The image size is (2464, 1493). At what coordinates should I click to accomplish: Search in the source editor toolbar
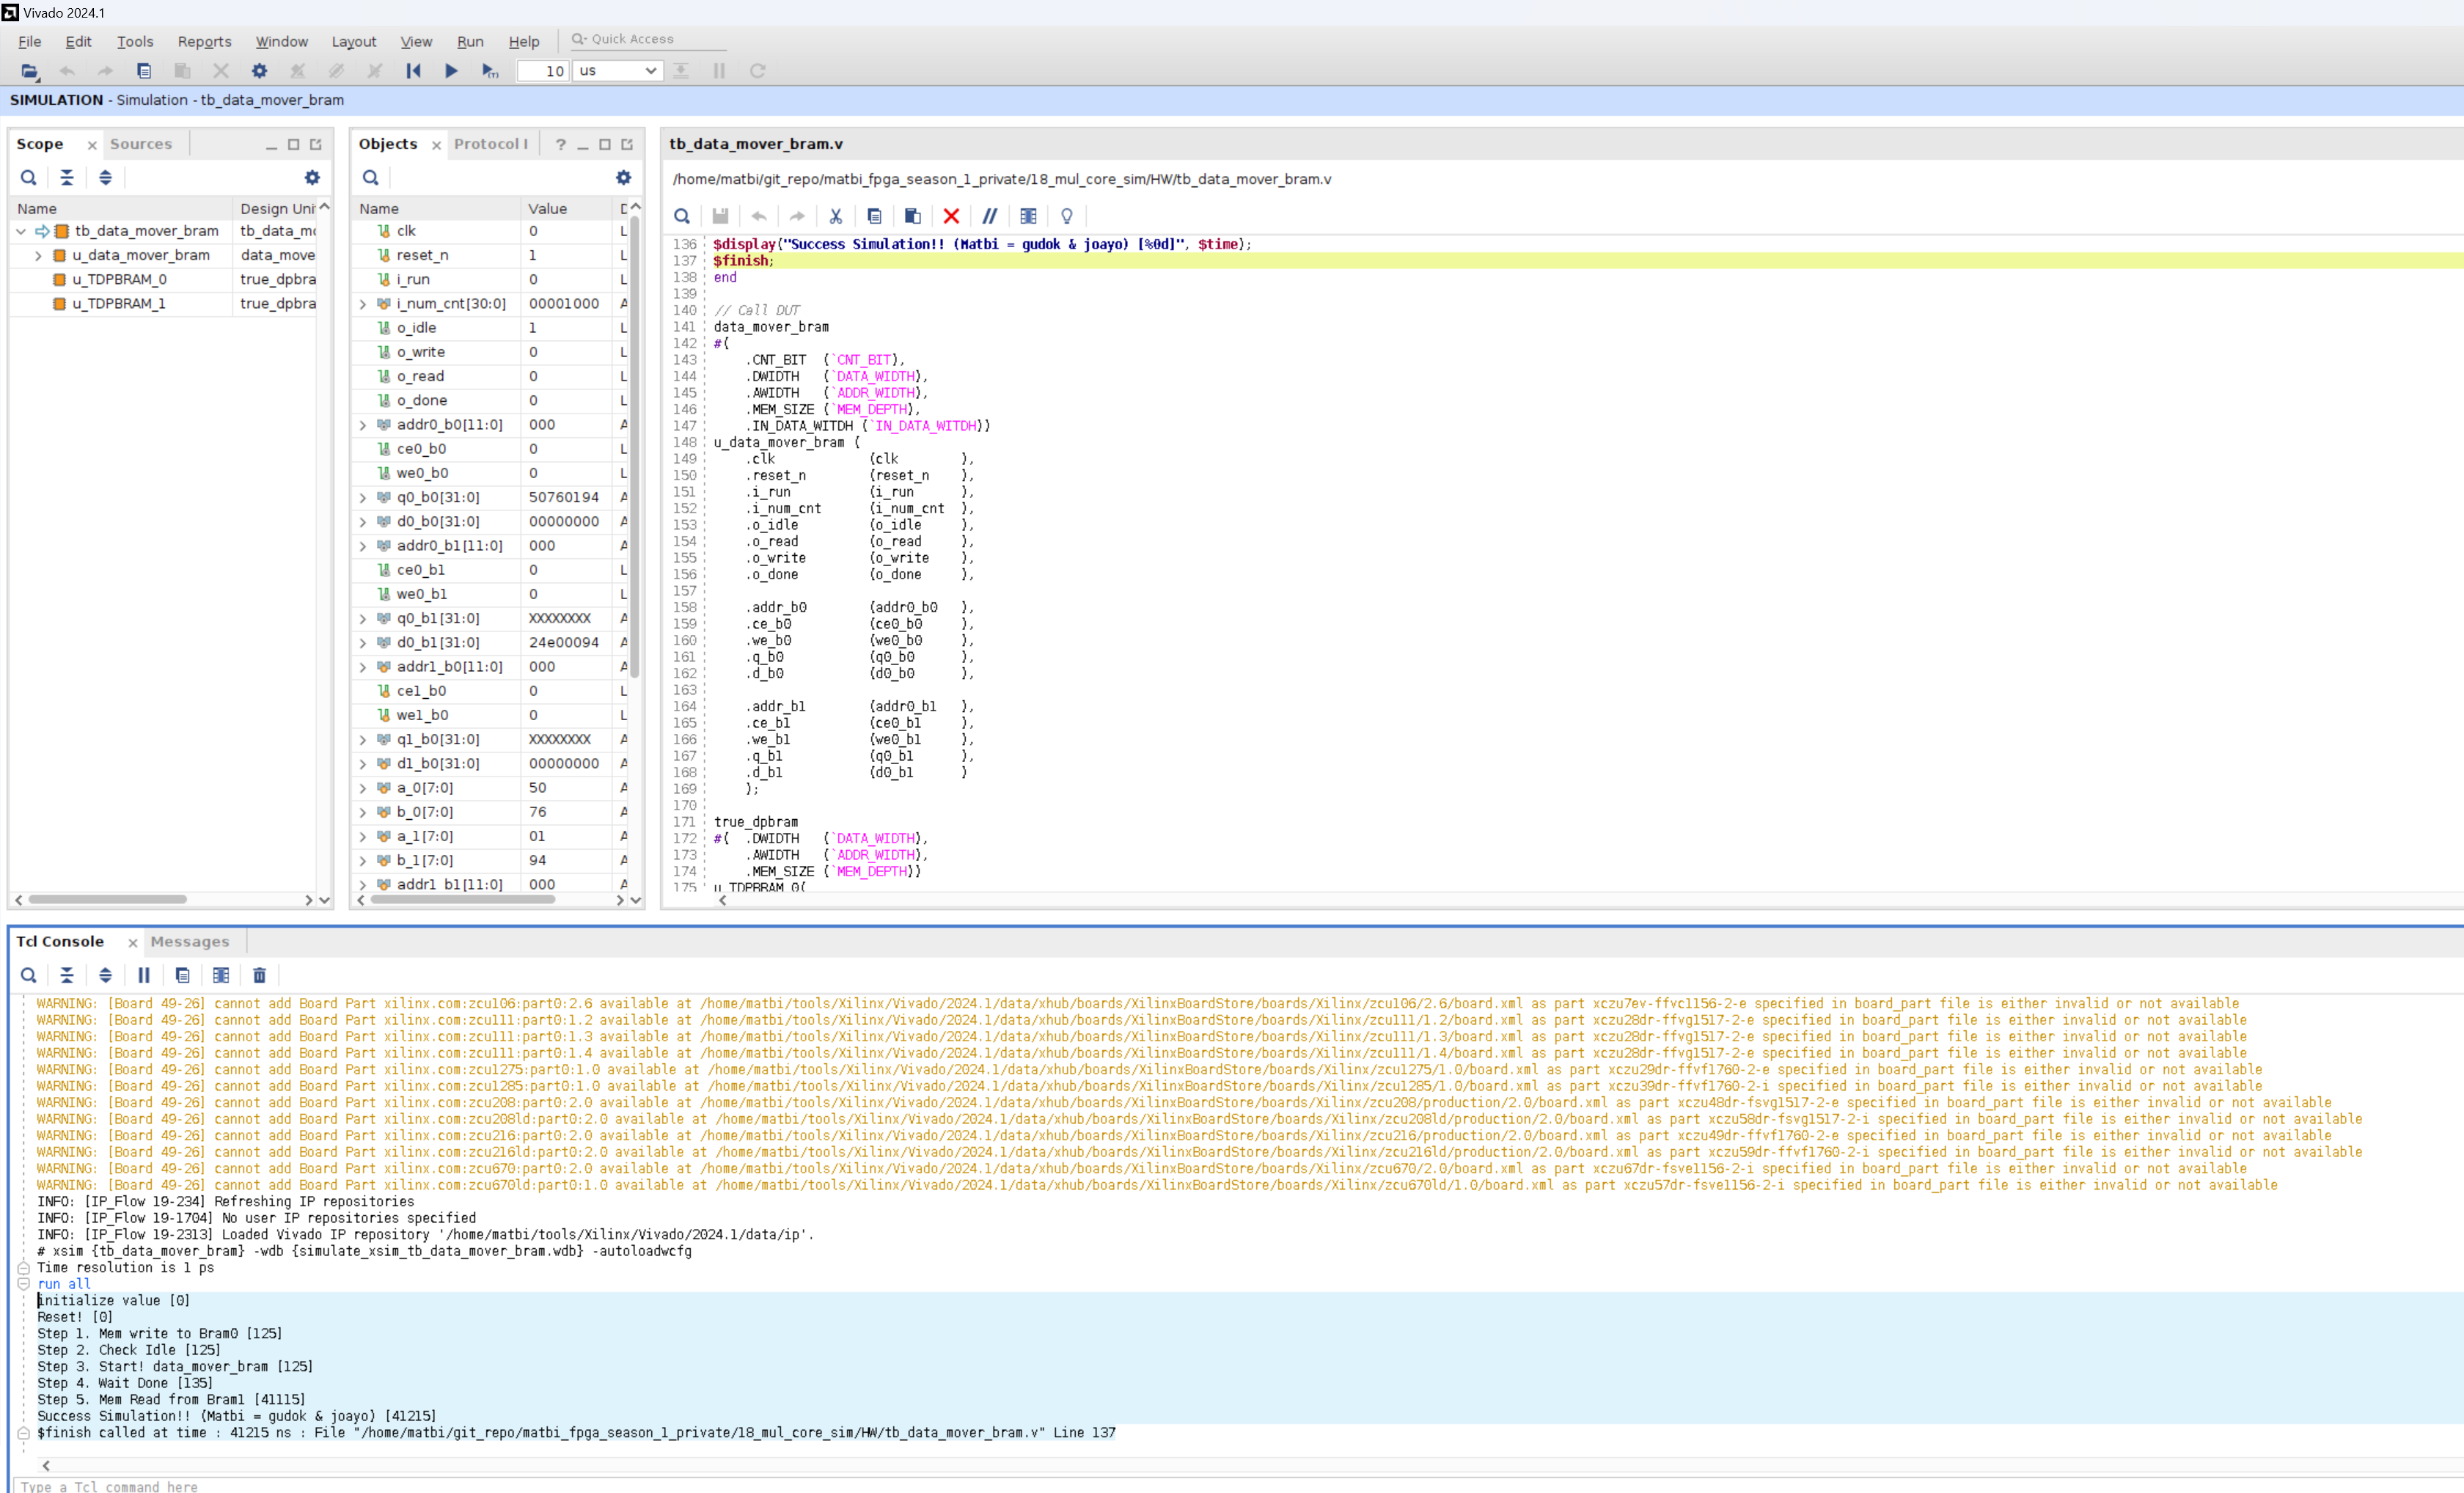pyautogui.click(x=682, y=216)
